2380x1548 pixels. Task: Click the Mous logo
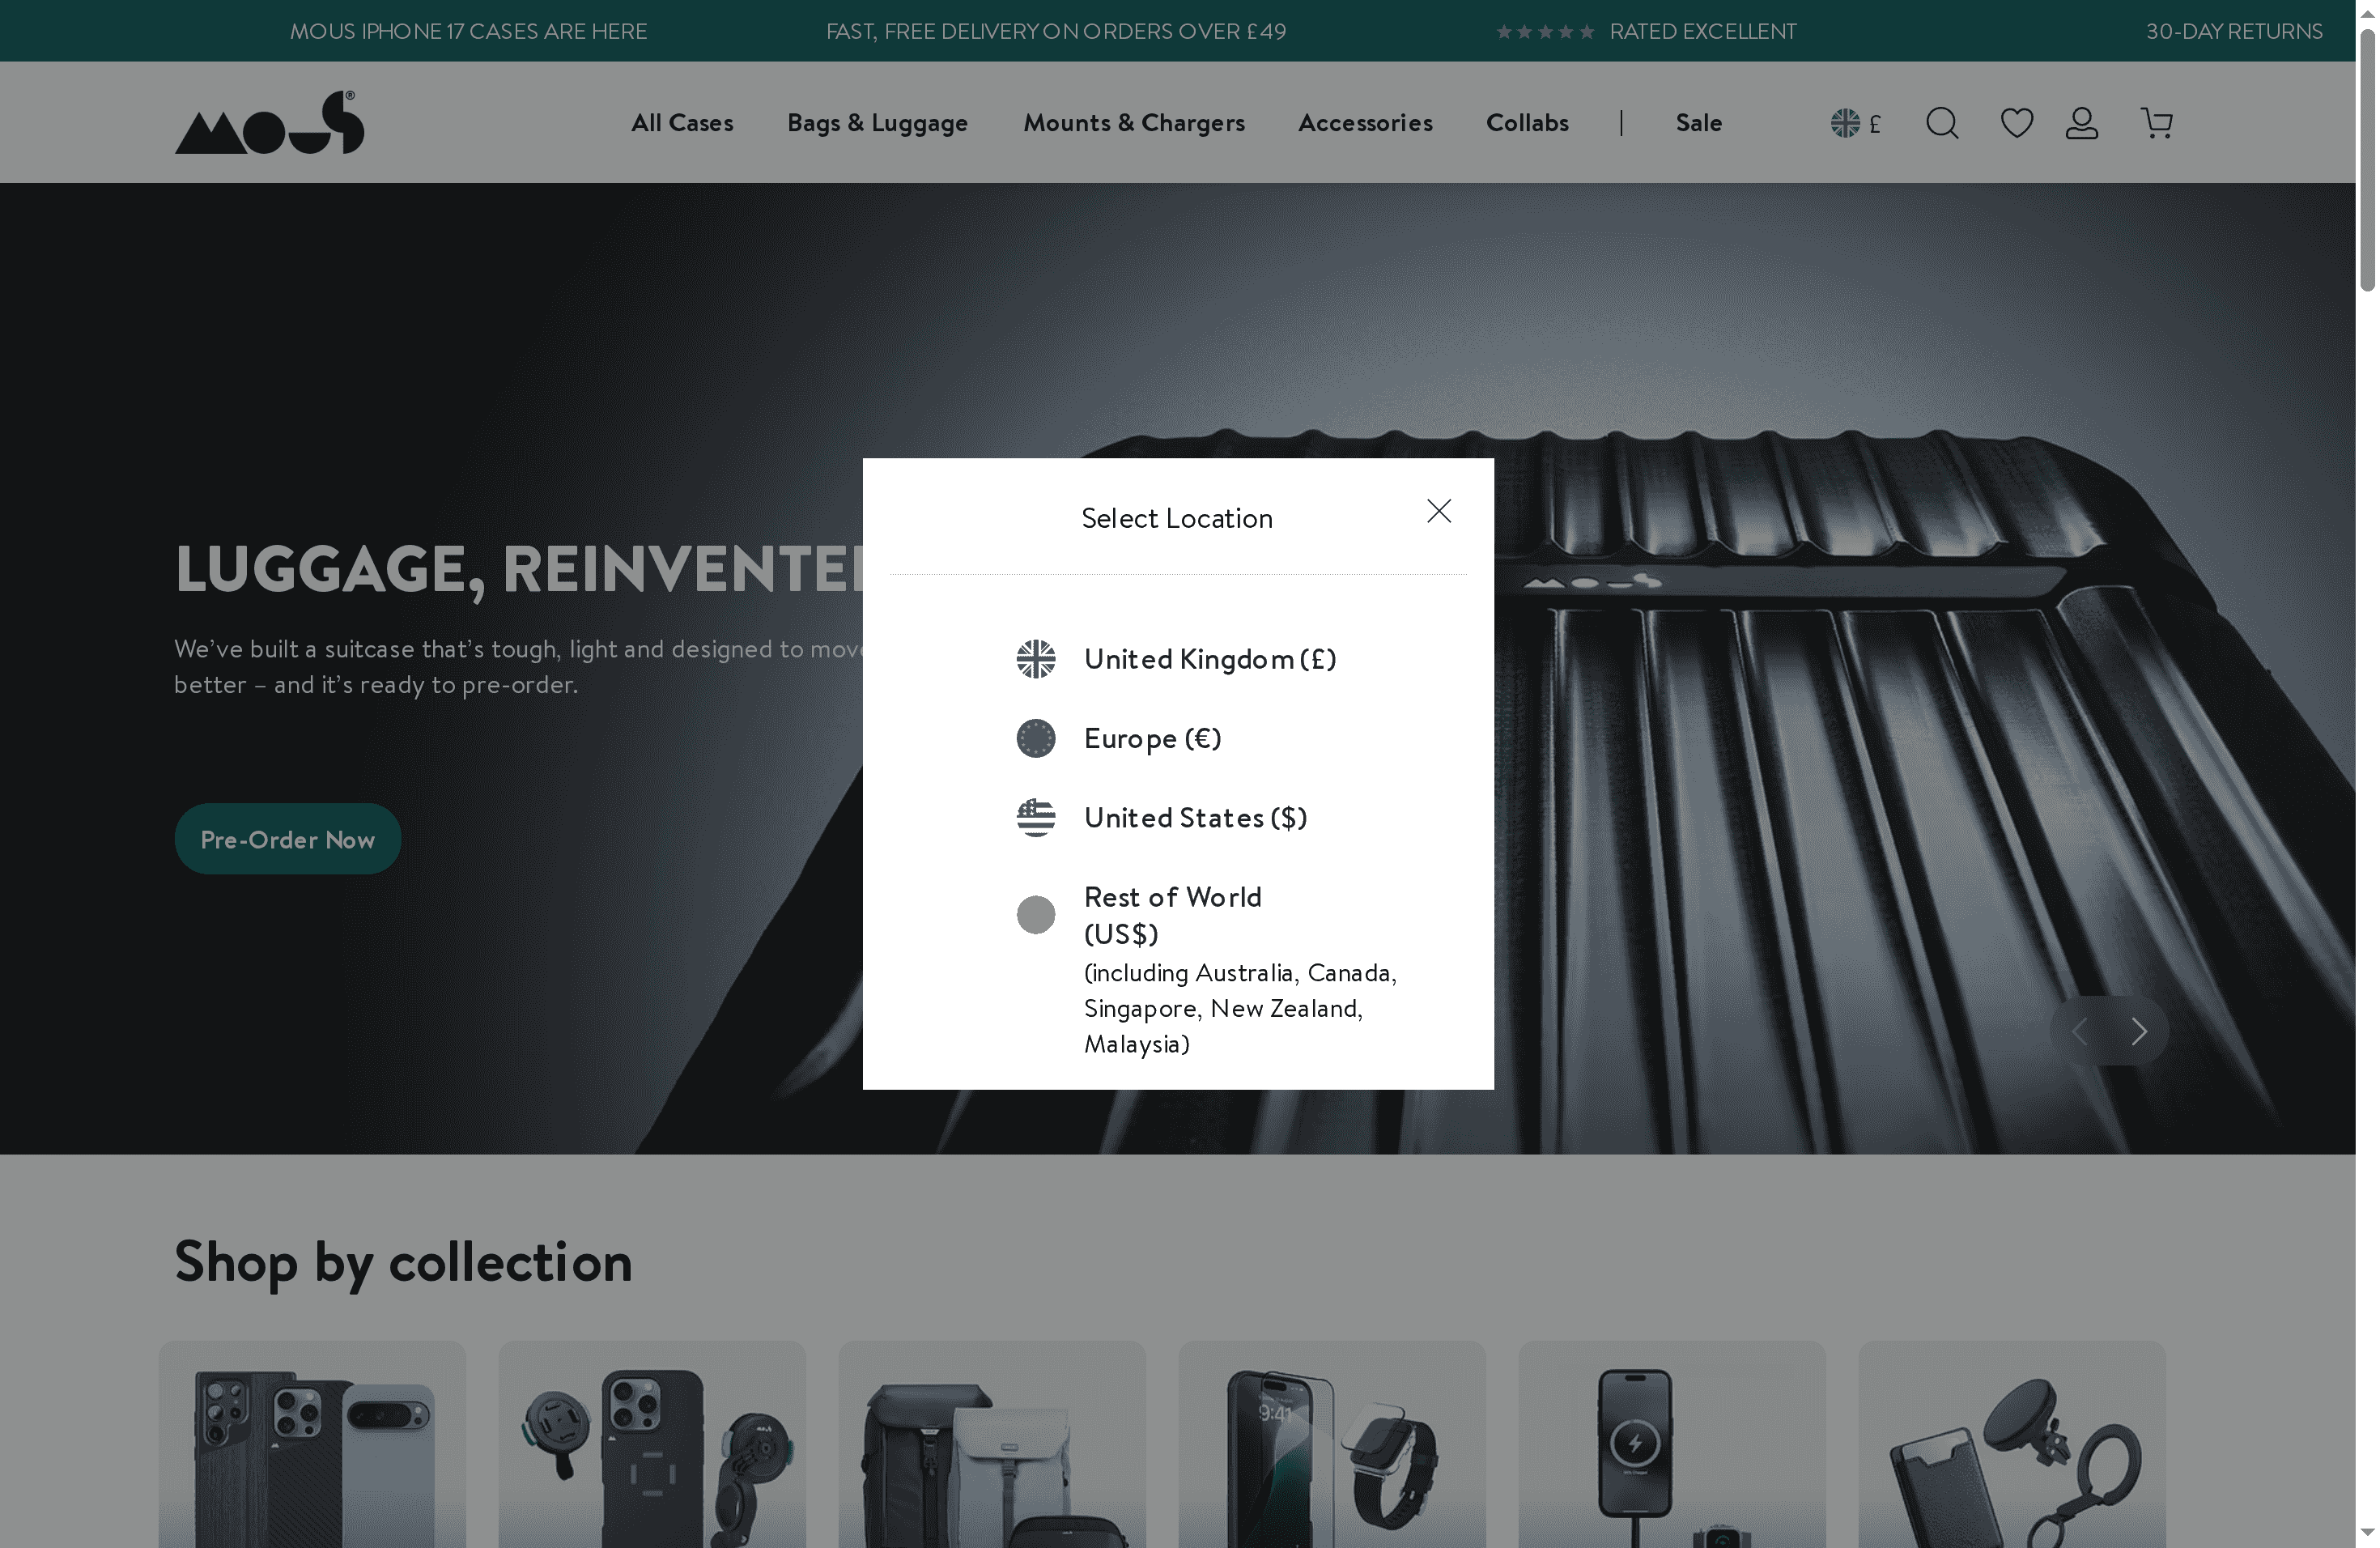268,121
